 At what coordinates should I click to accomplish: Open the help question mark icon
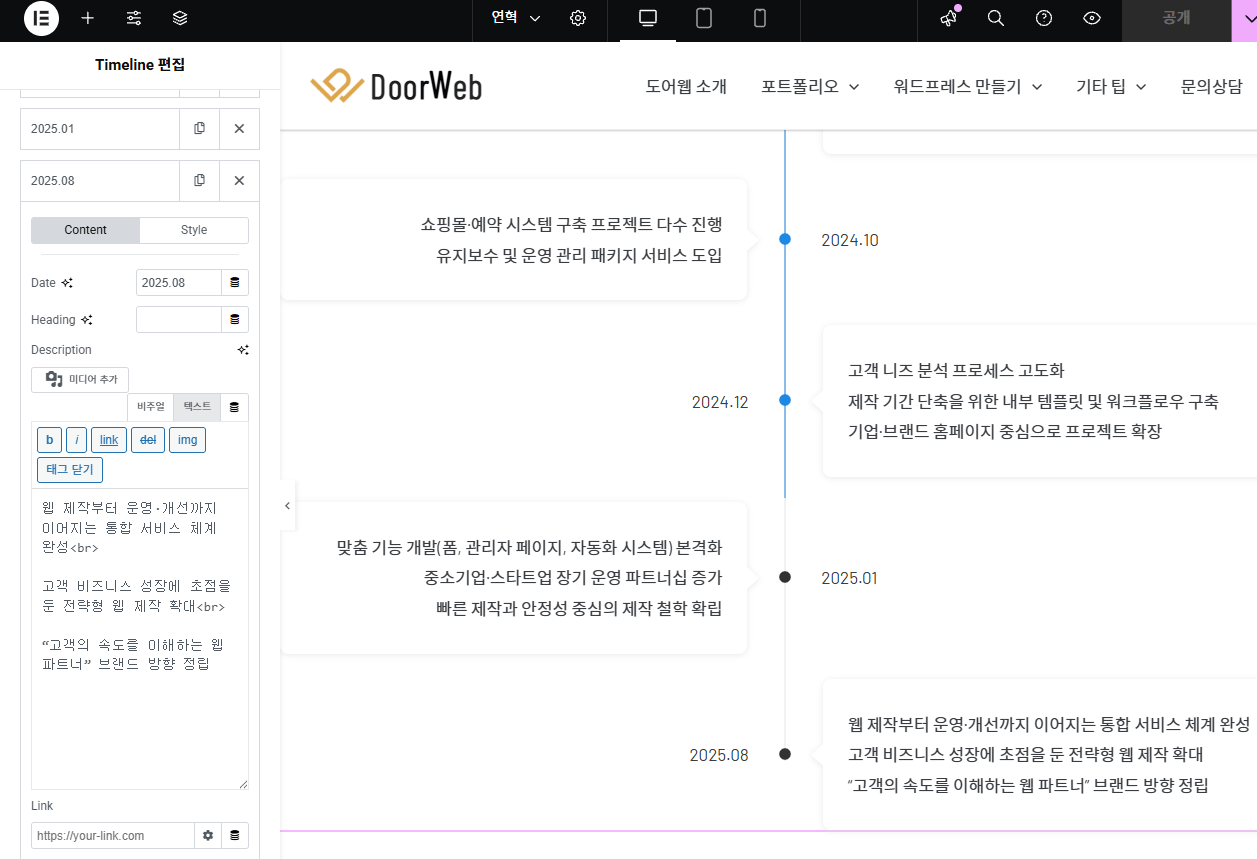click(1044, 19)
